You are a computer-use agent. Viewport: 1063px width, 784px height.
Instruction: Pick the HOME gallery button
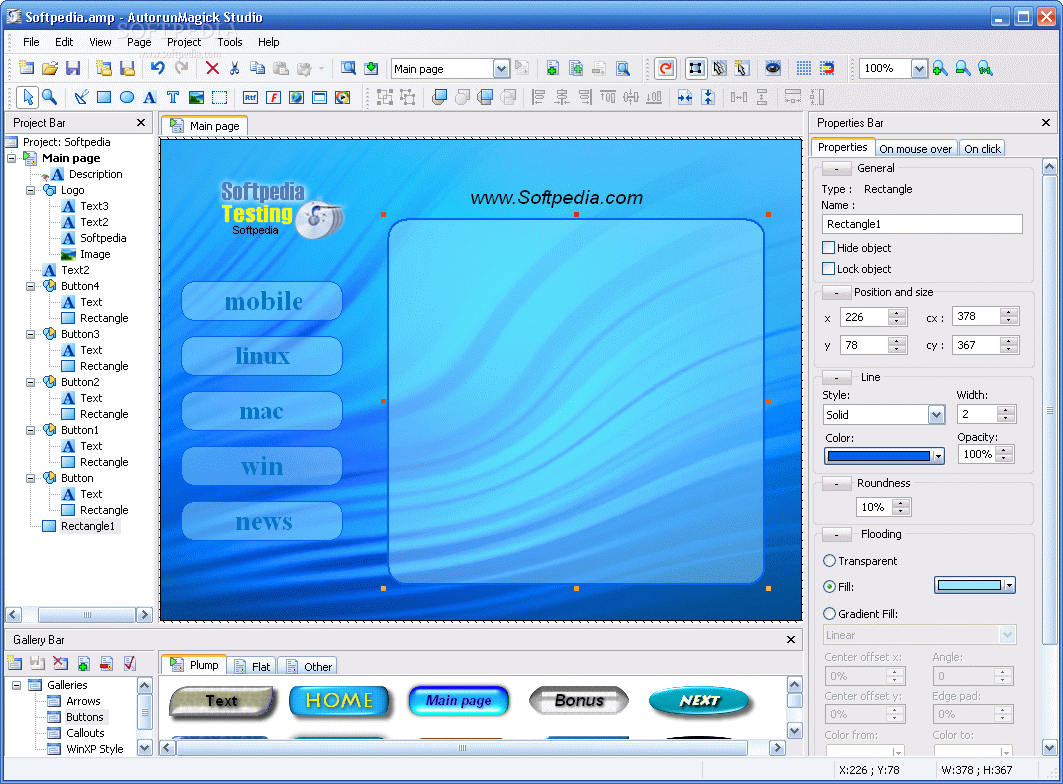340,701
